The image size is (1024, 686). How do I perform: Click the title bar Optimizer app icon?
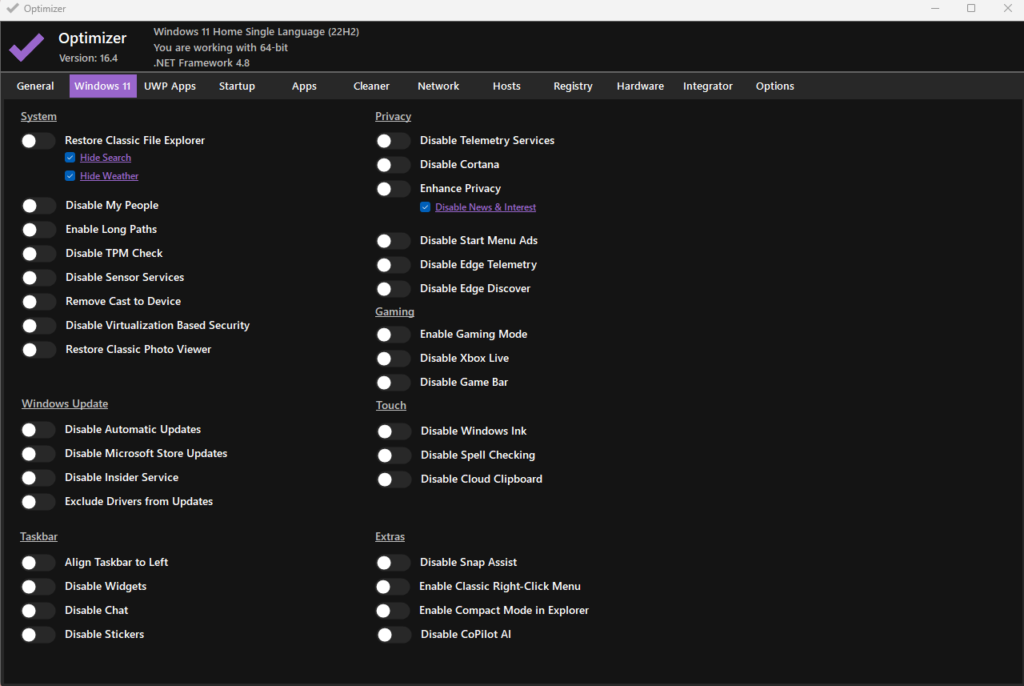click(12, 8)
